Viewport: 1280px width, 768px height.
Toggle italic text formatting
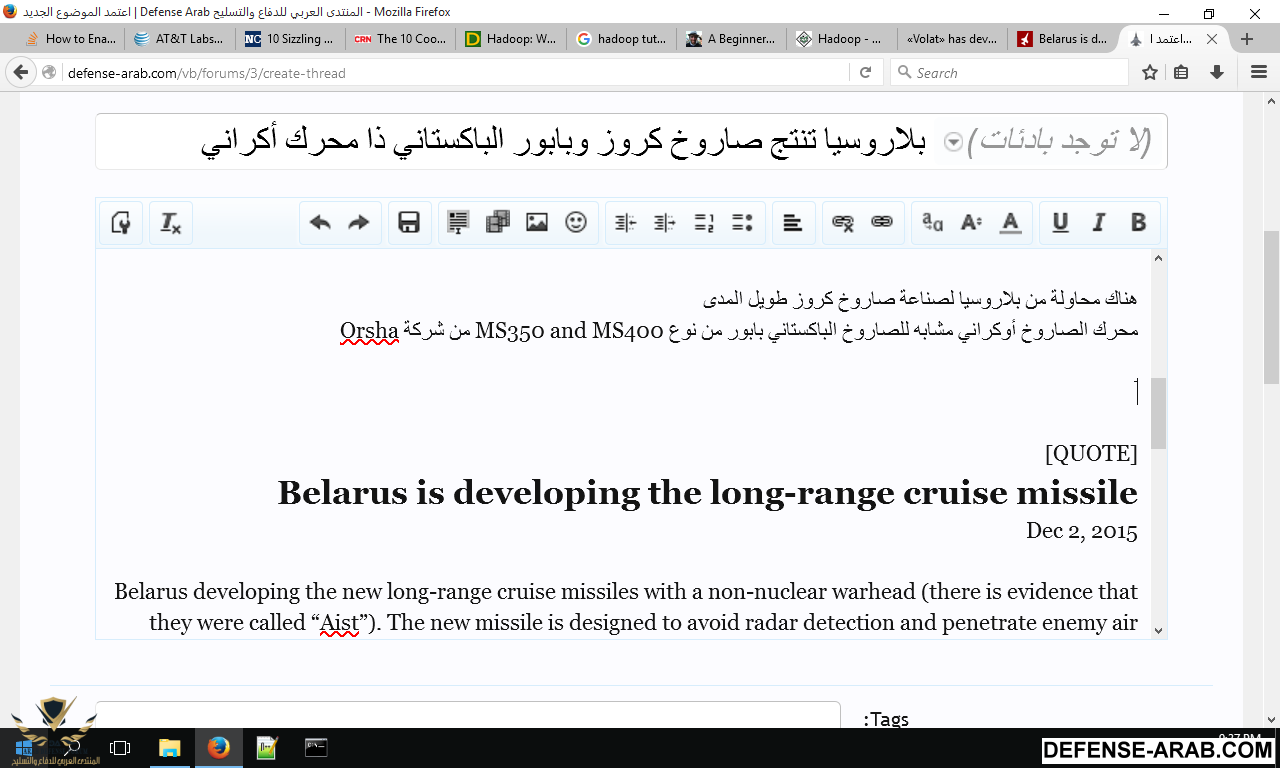[x=1099, y=223]
